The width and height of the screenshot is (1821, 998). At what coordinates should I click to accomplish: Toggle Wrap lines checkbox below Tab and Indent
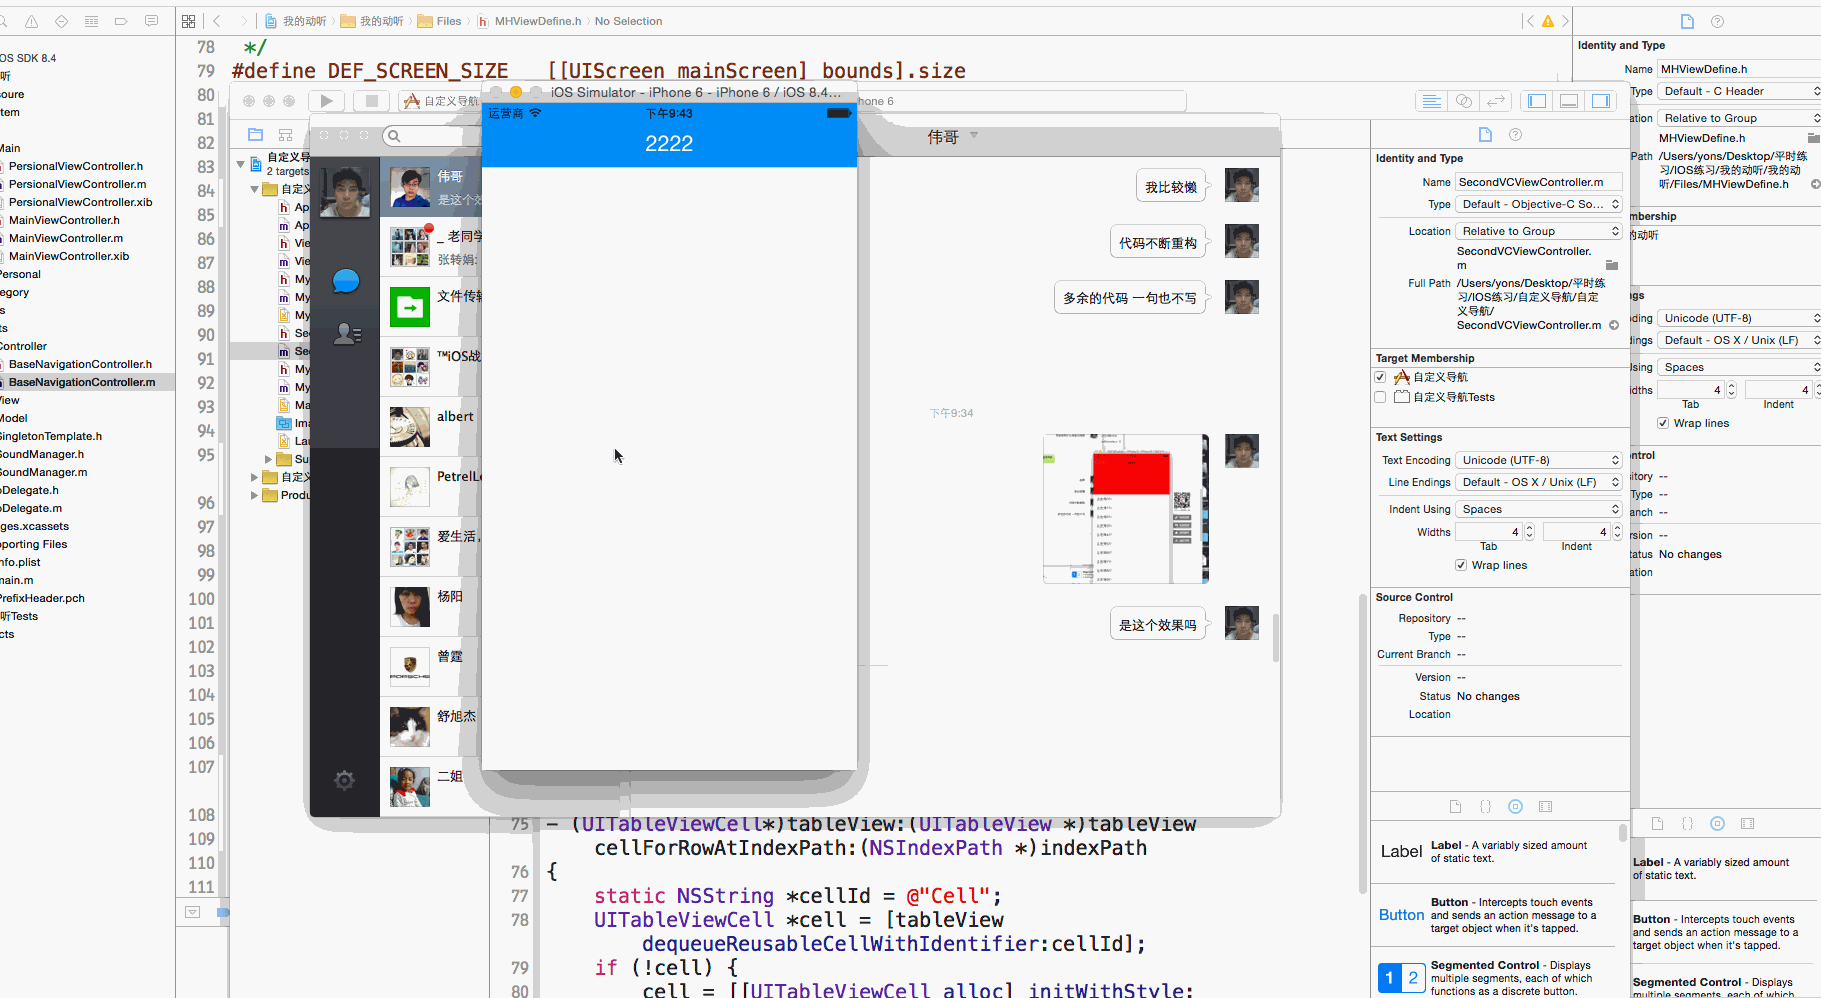click(1461, 565)
